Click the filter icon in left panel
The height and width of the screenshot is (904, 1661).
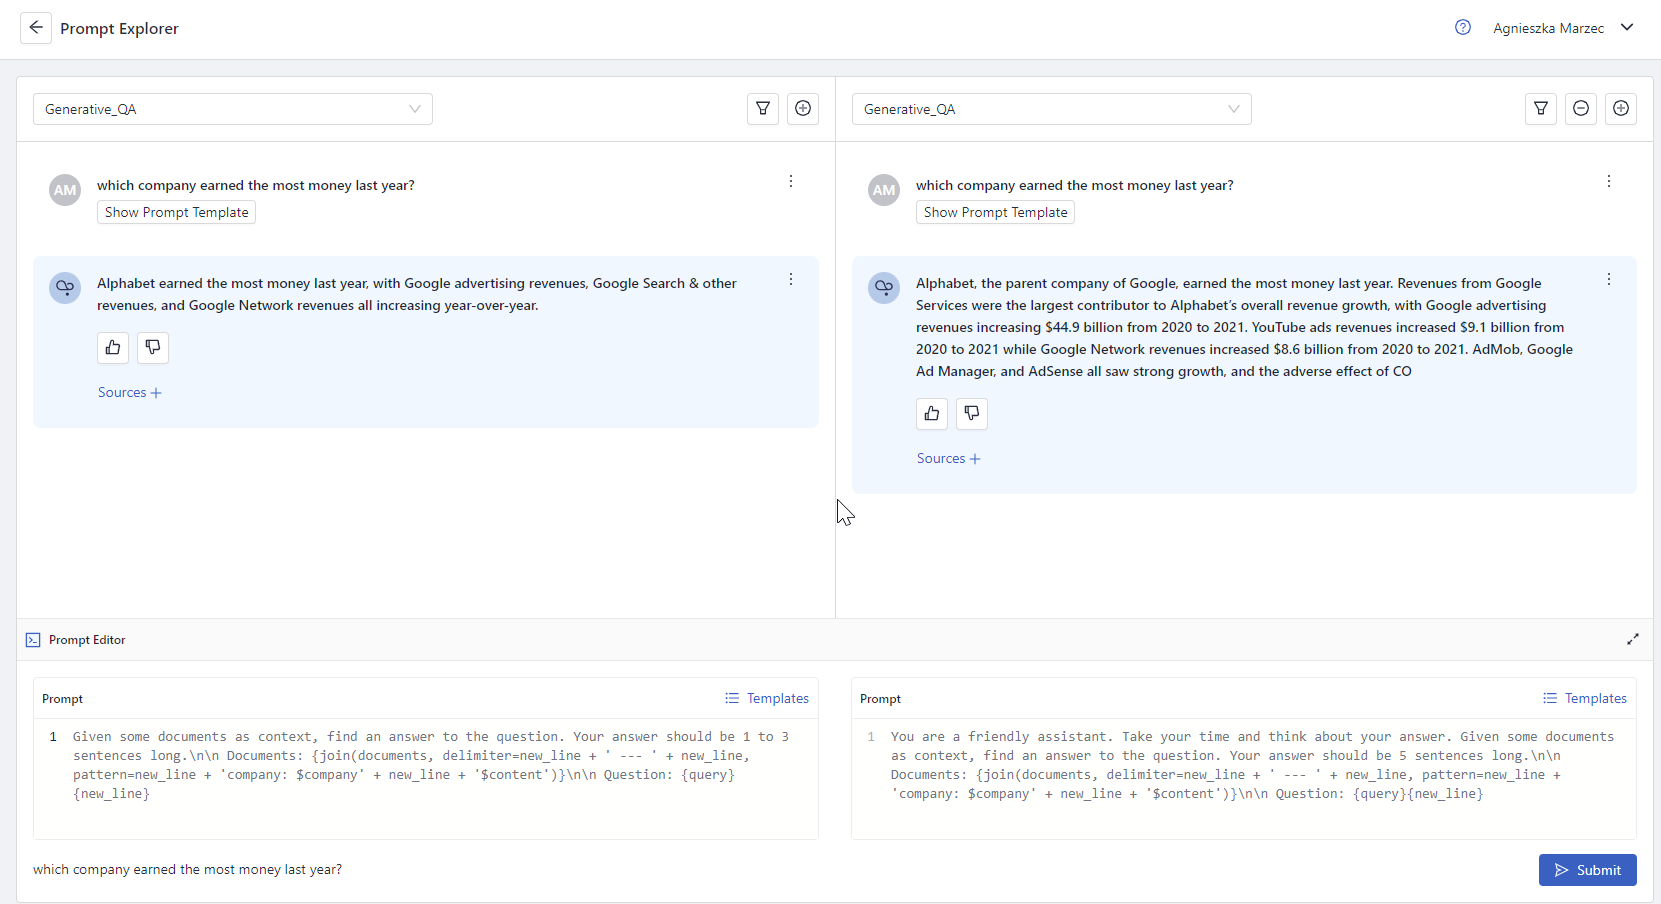(763, 109)
